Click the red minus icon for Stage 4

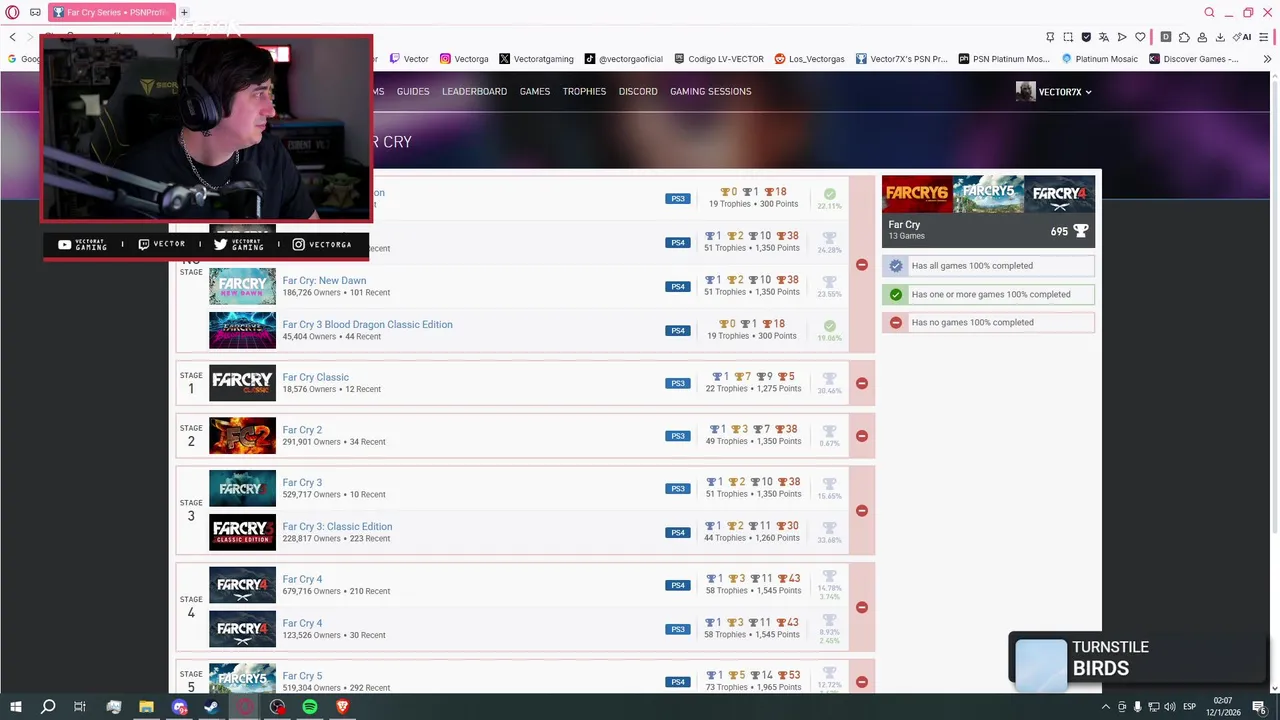click(x=862, y=607)
